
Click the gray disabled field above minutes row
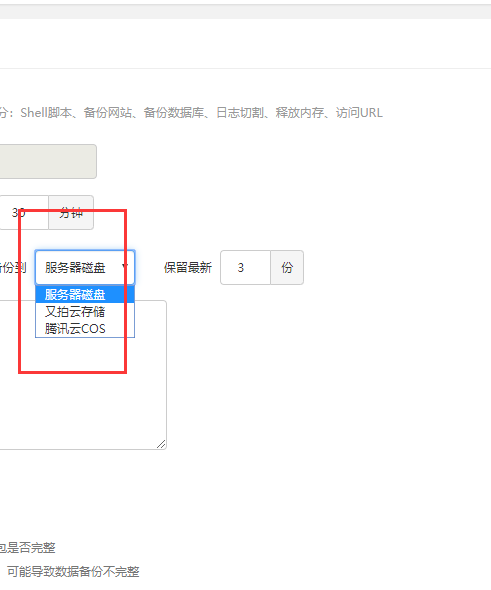point(48,161)
